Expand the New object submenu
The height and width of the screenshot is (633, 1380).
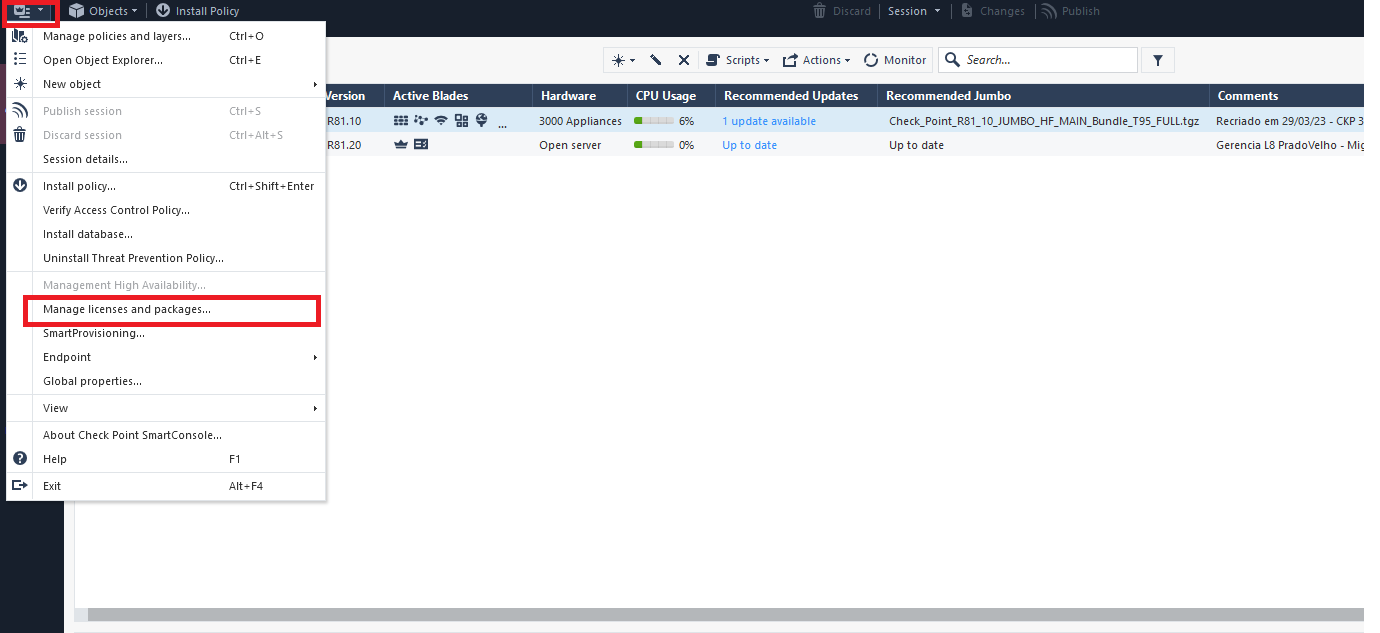pos(315,84)
